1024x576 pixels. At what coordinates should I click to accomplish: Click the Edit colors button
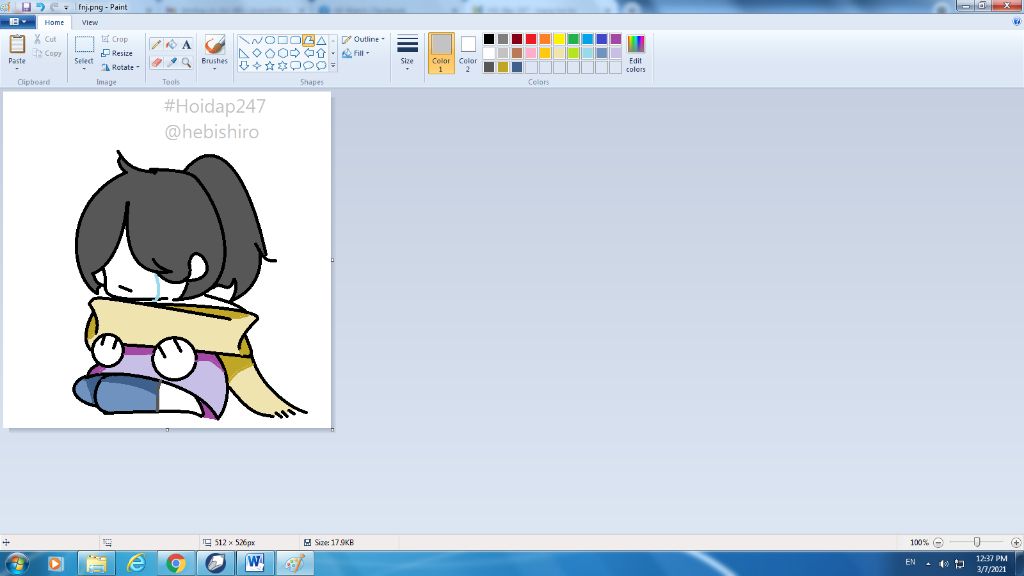(x=635, y=53)
